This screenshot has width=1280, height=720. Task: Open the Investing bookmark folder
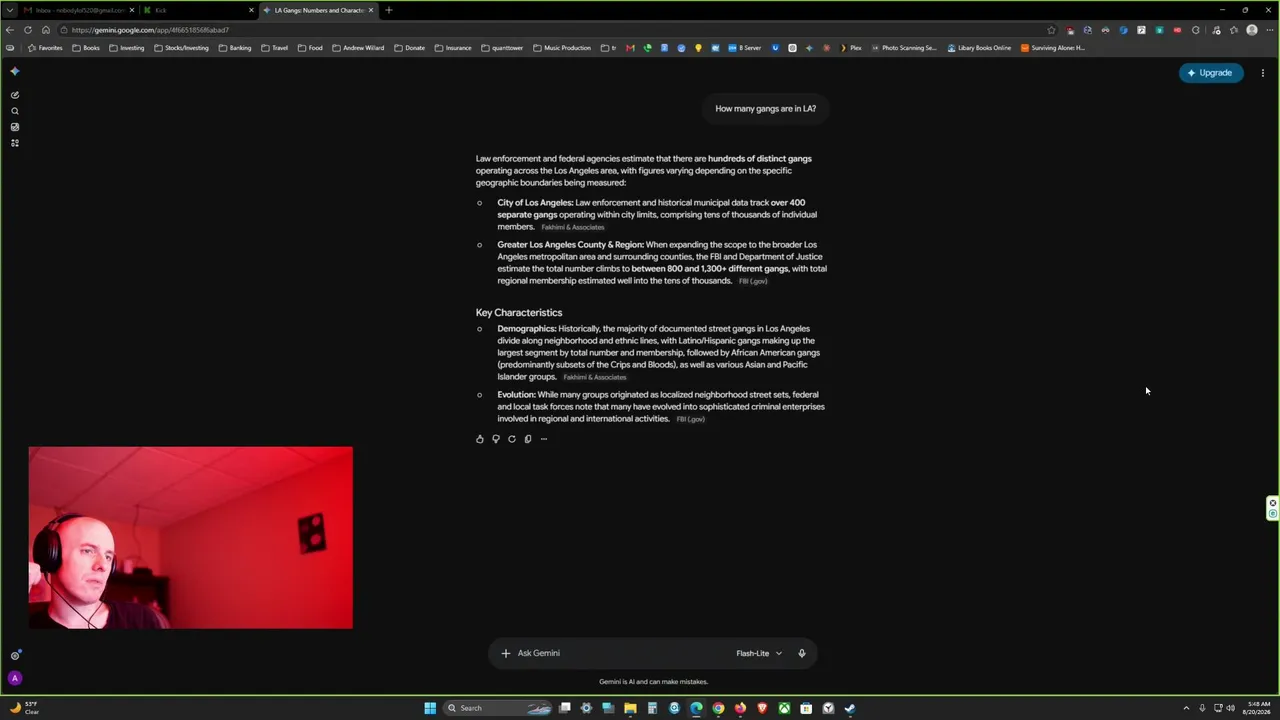pyautogui.click(x=127, y=48)
